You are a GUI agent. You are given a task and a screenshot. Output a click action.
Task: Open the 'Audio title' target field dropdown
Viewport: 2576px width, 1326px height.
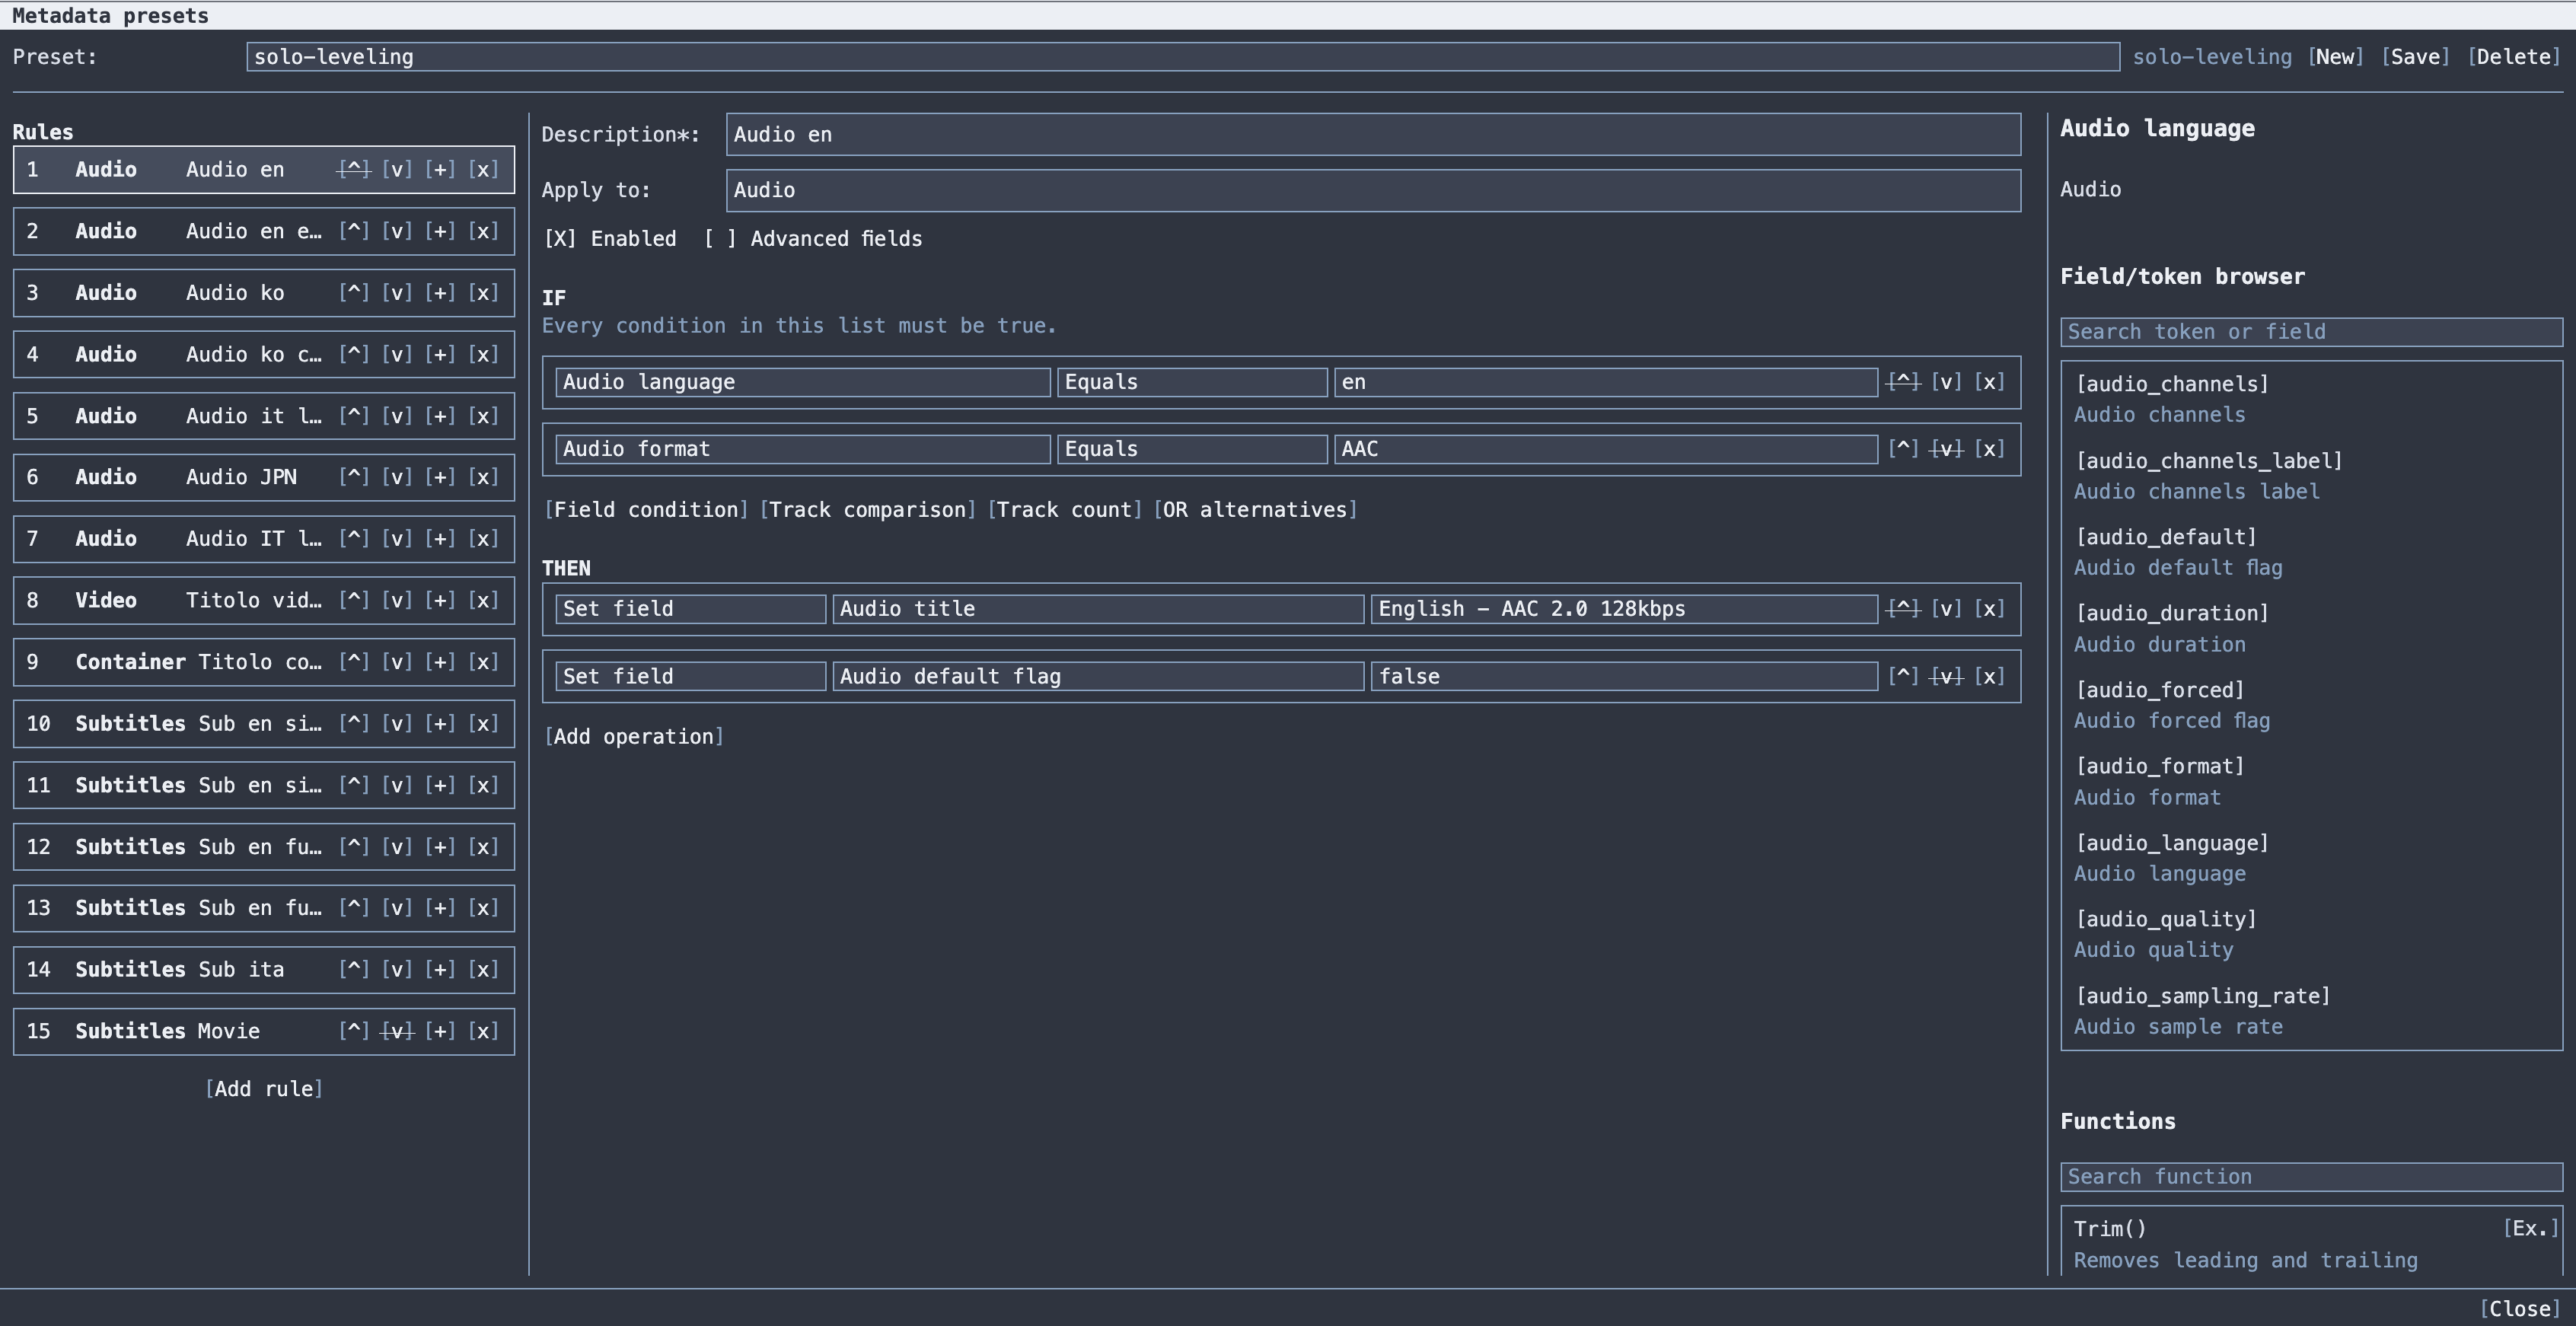pyautogui.click(x=1098, y=609)
